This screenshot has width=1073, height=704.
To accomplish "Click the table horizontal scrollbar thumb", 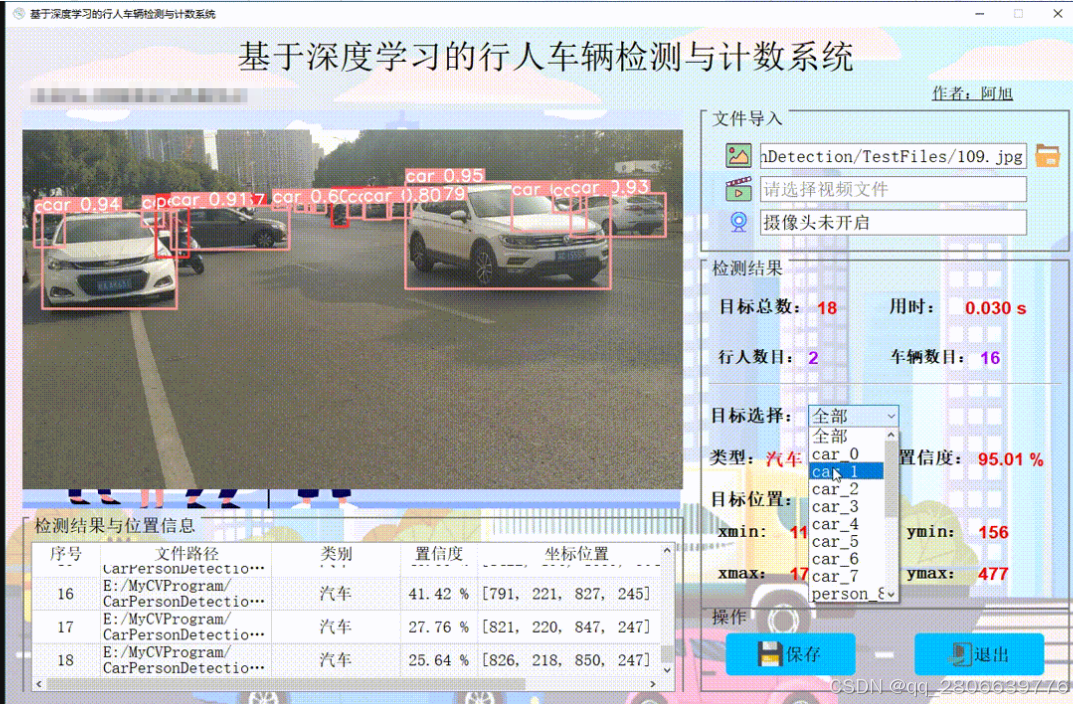I will pos(286,683).
